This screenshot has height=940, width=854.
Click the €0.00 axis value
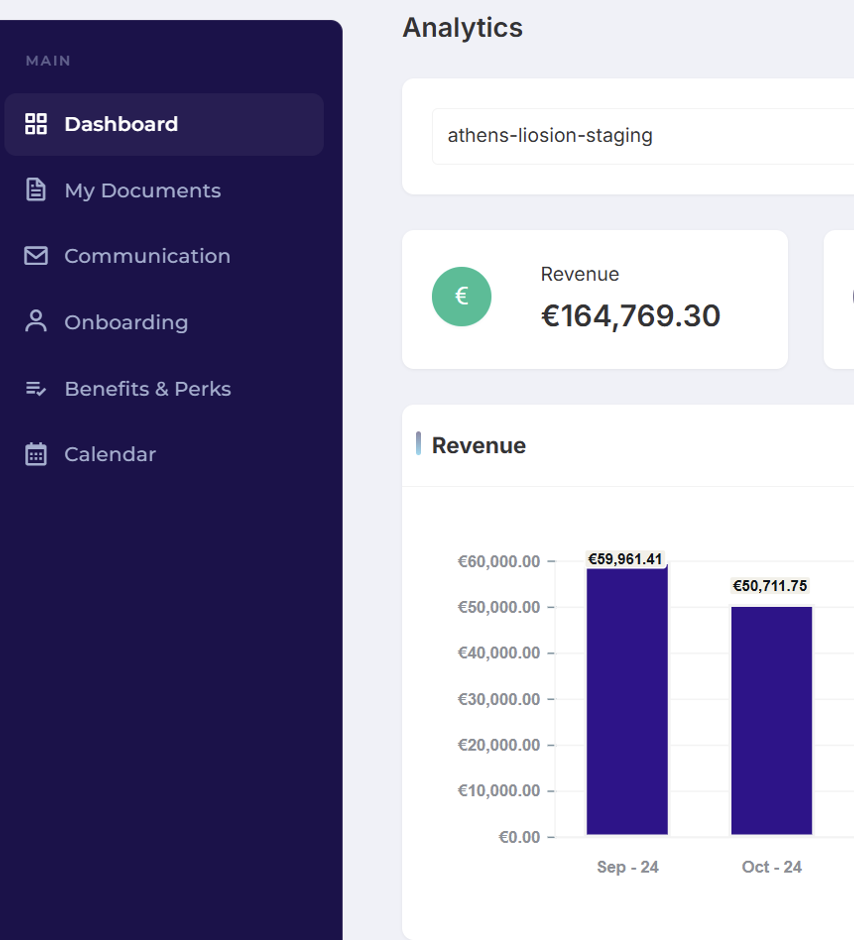pyautogui.click(x=519, y=837)
